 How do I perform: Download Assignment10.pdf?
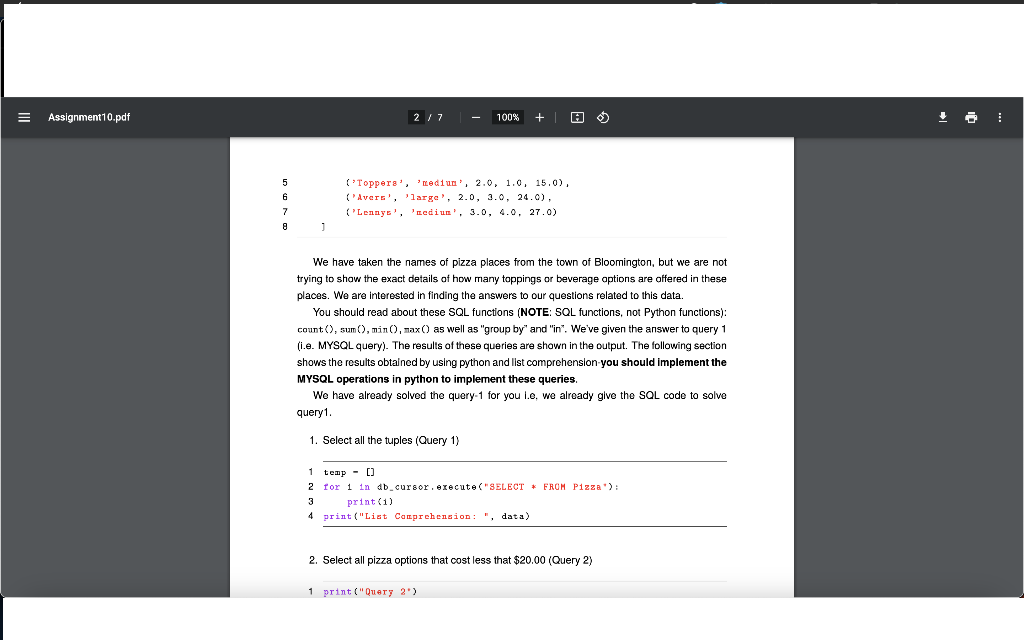pyautogui.click(x=942, y=117)
